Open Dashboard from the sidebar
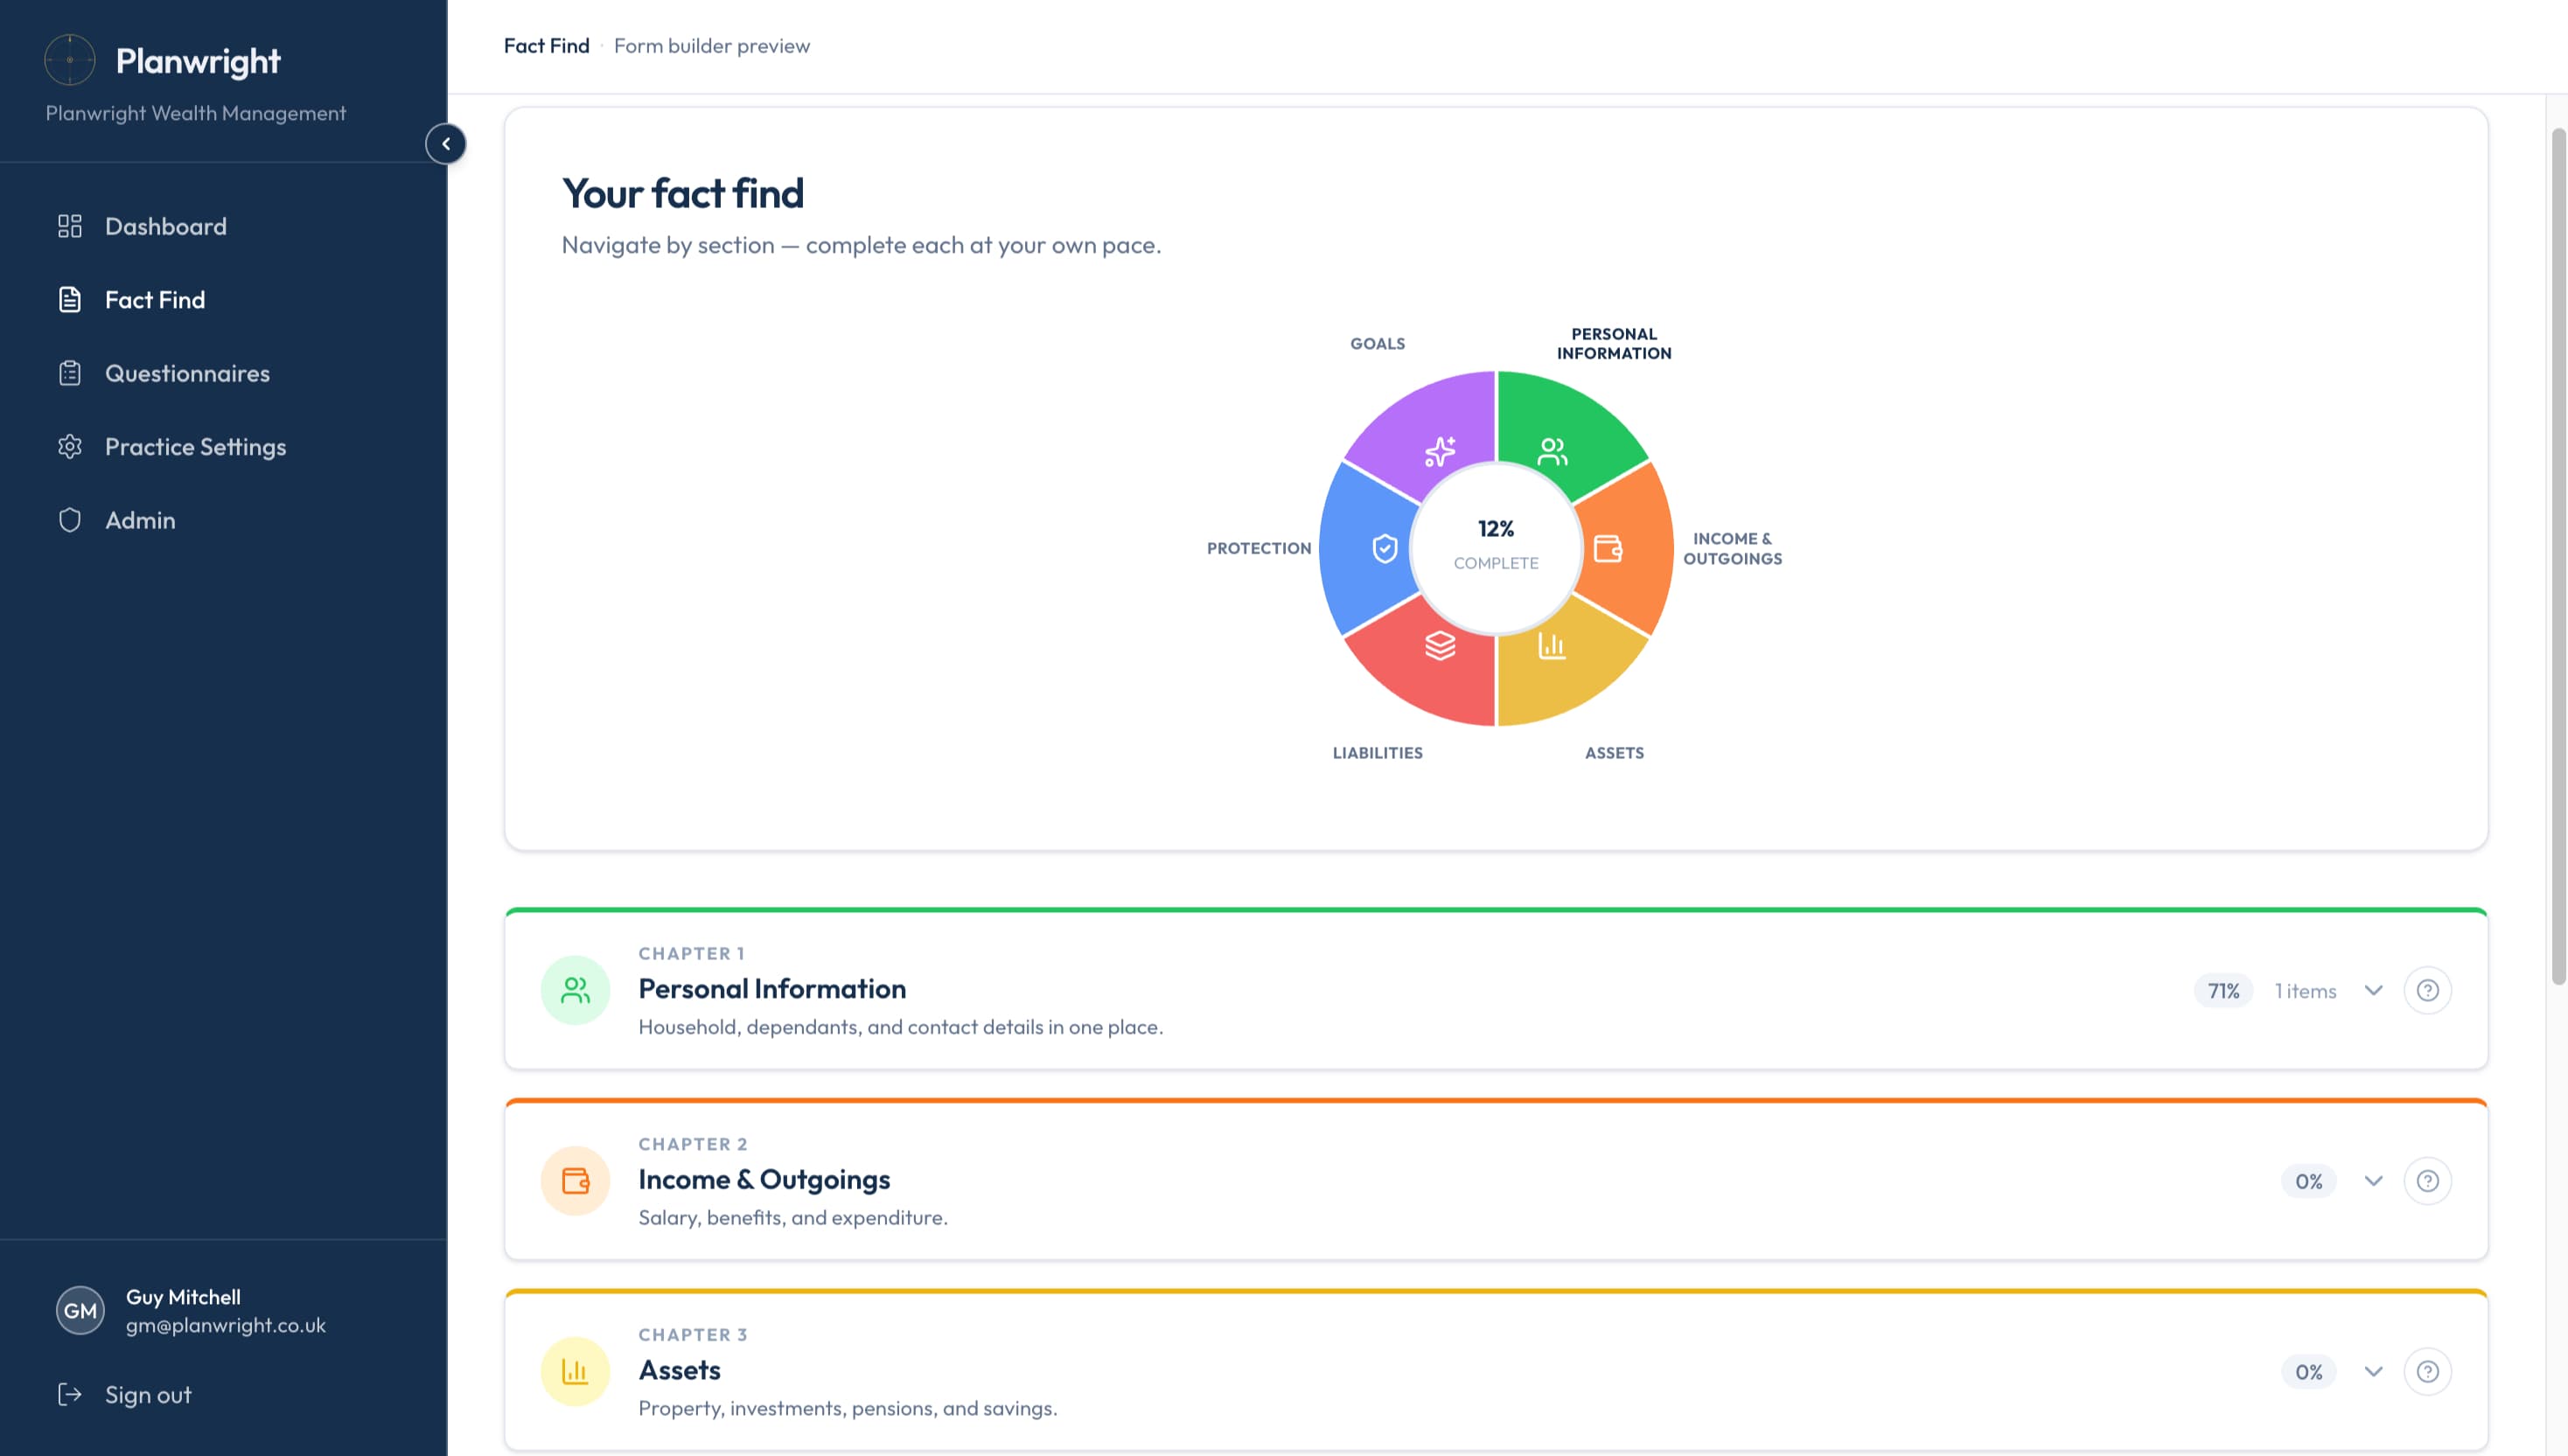Viewport: 2568px width, 1456px height. (x=166, y=226)
